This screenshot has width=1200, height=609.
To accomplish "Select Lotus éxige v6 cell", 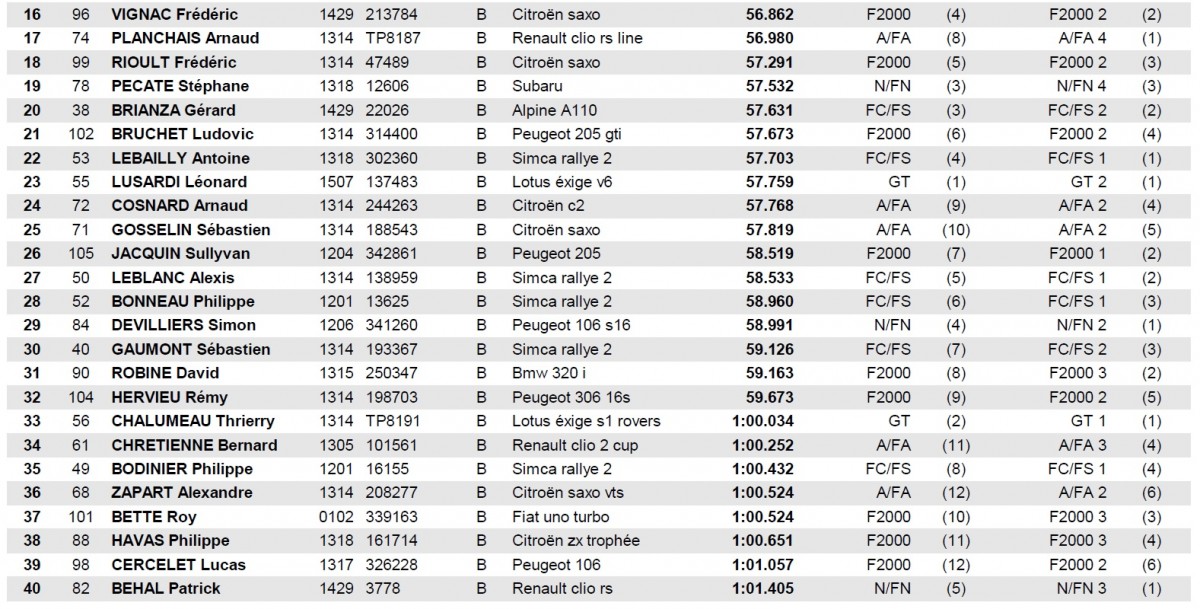I will pos(560,182).
